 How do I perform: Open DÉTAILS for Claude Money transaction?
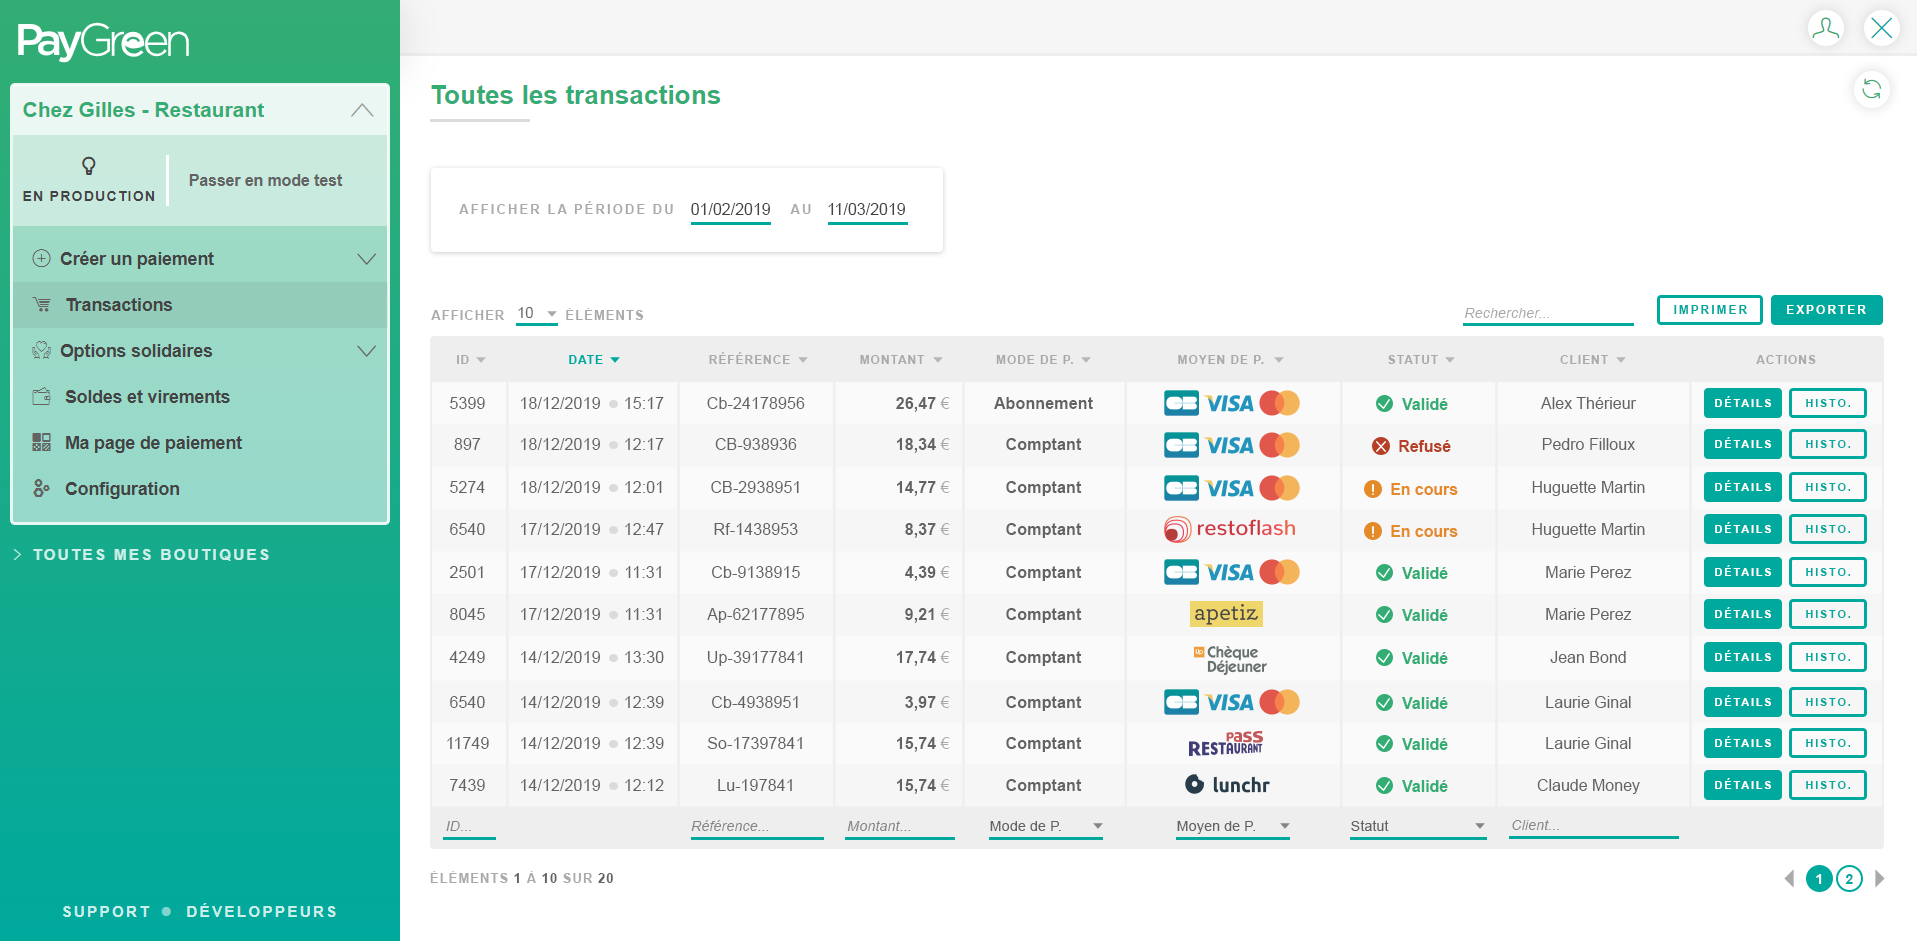[1743, 785]
